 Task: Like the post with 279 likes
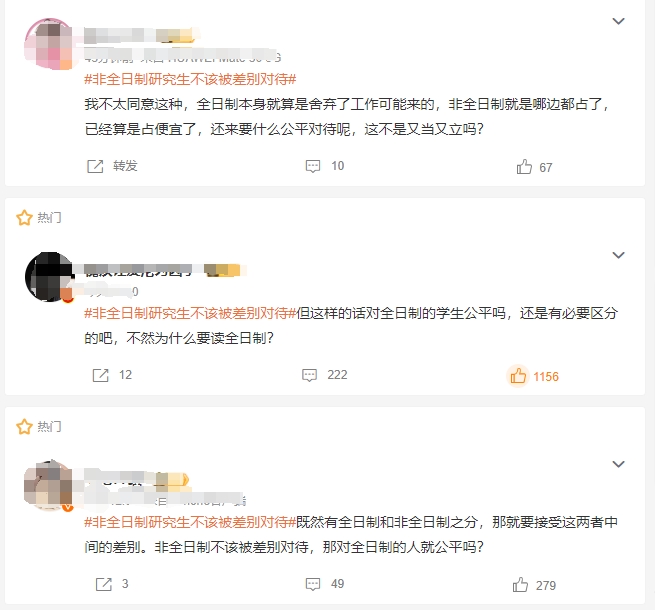click(520, 585)
